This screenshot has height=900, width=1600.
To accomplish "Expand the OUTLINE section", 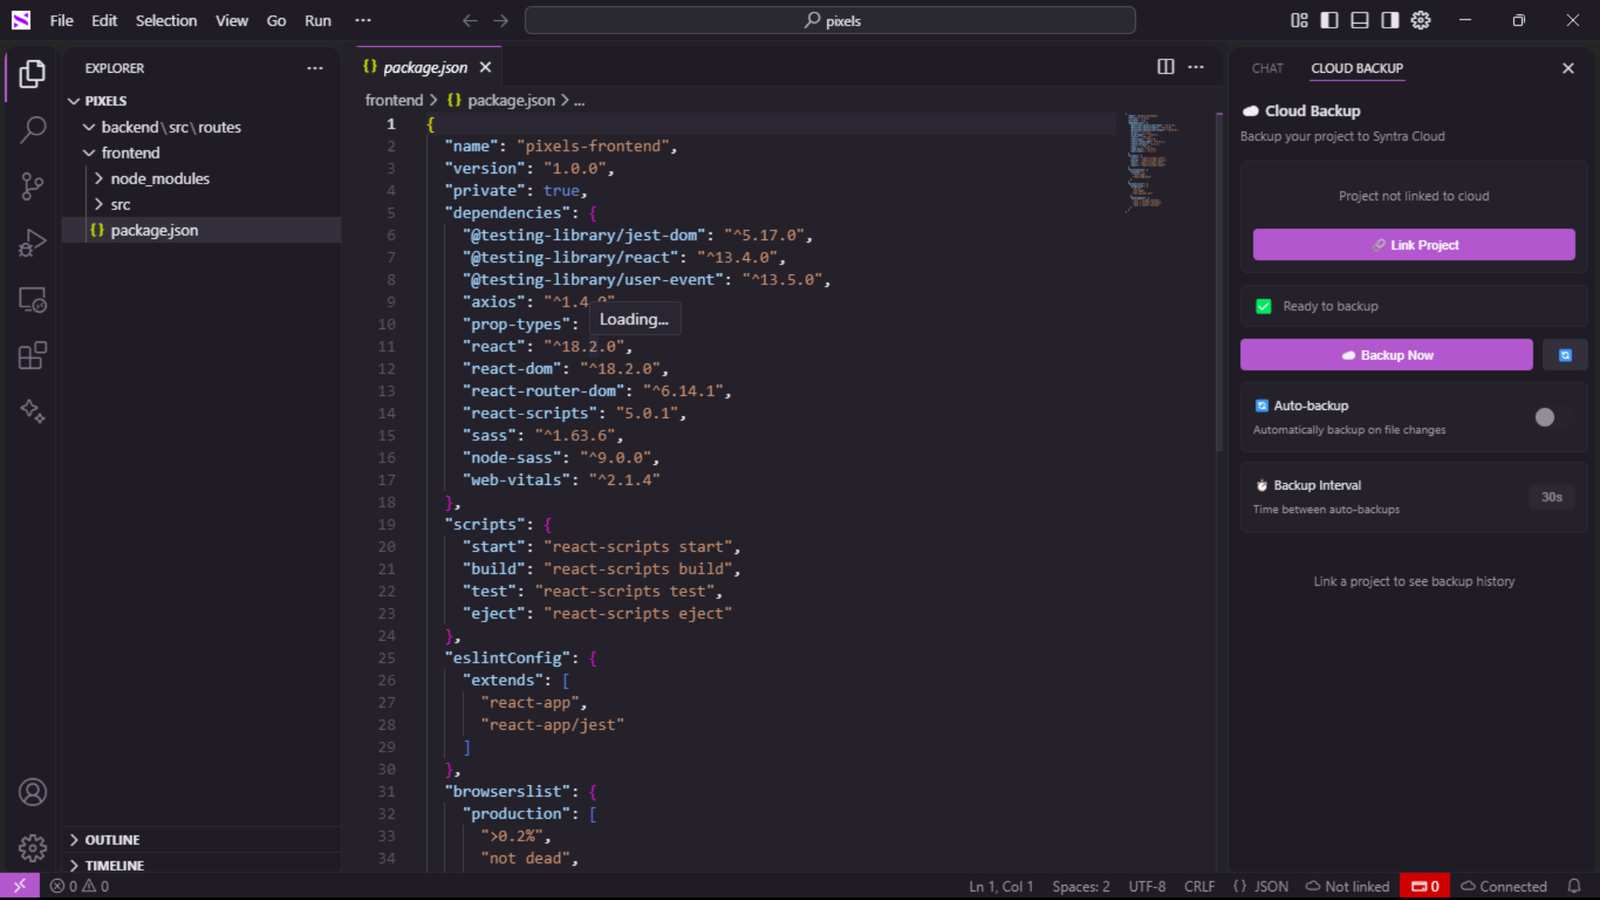I will click(x=112, y=840).
